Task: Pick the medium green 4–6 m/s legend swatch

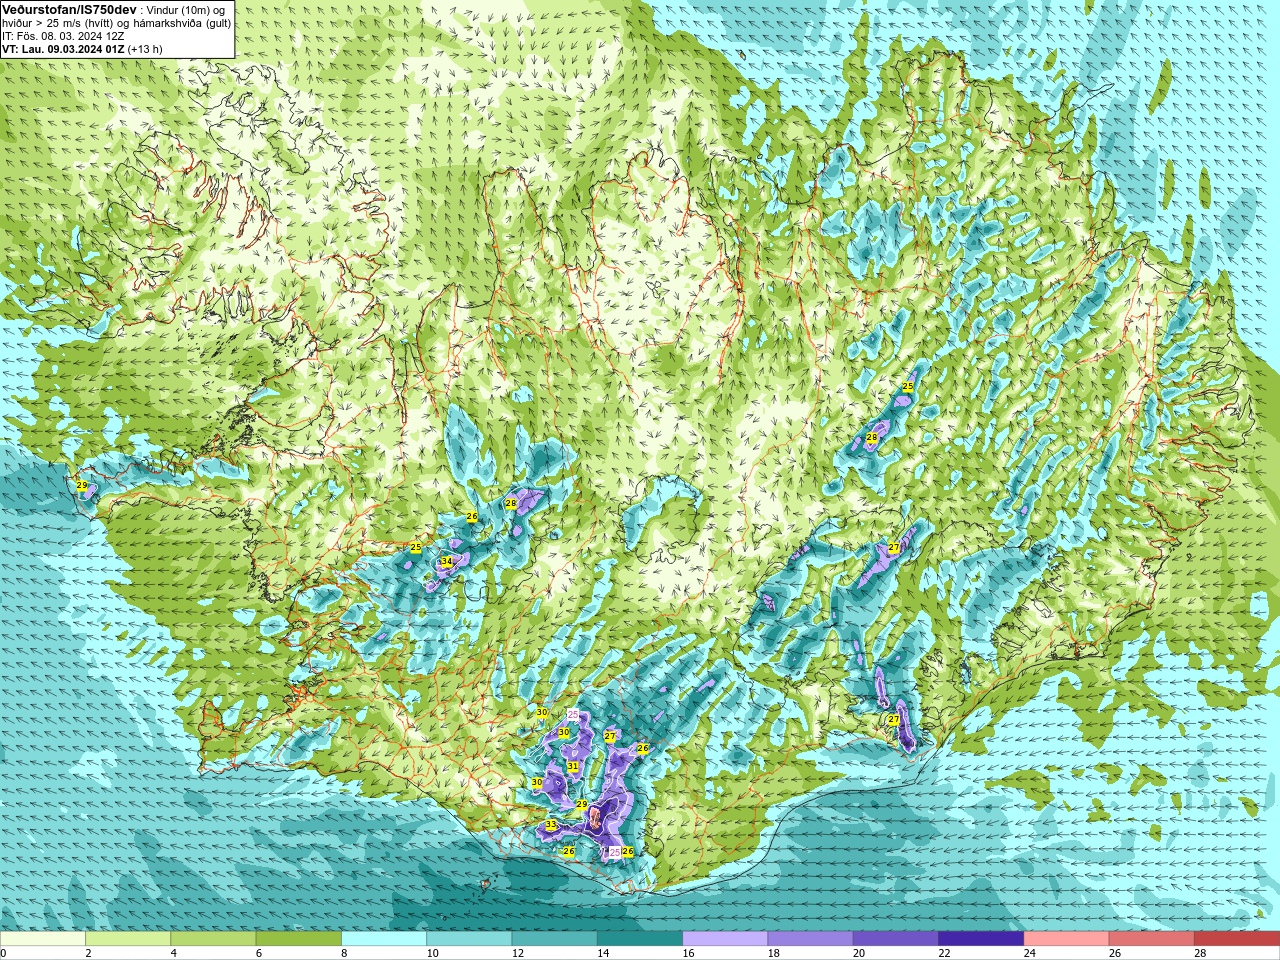Action: [x=213, y=939]
